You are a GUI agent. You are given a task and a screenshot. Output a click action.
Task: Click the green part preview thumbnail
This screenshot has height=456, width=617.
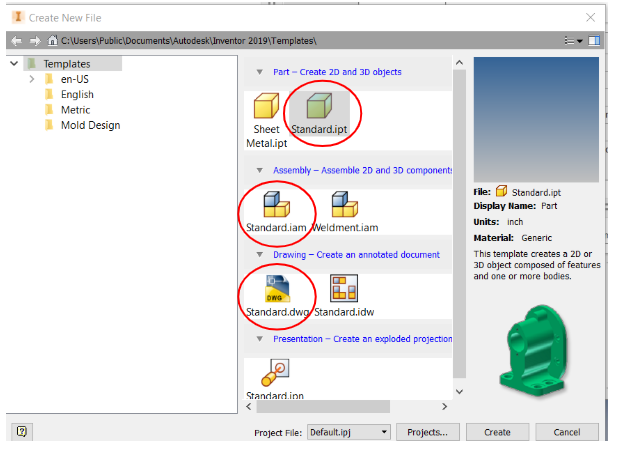coord(536,350)
